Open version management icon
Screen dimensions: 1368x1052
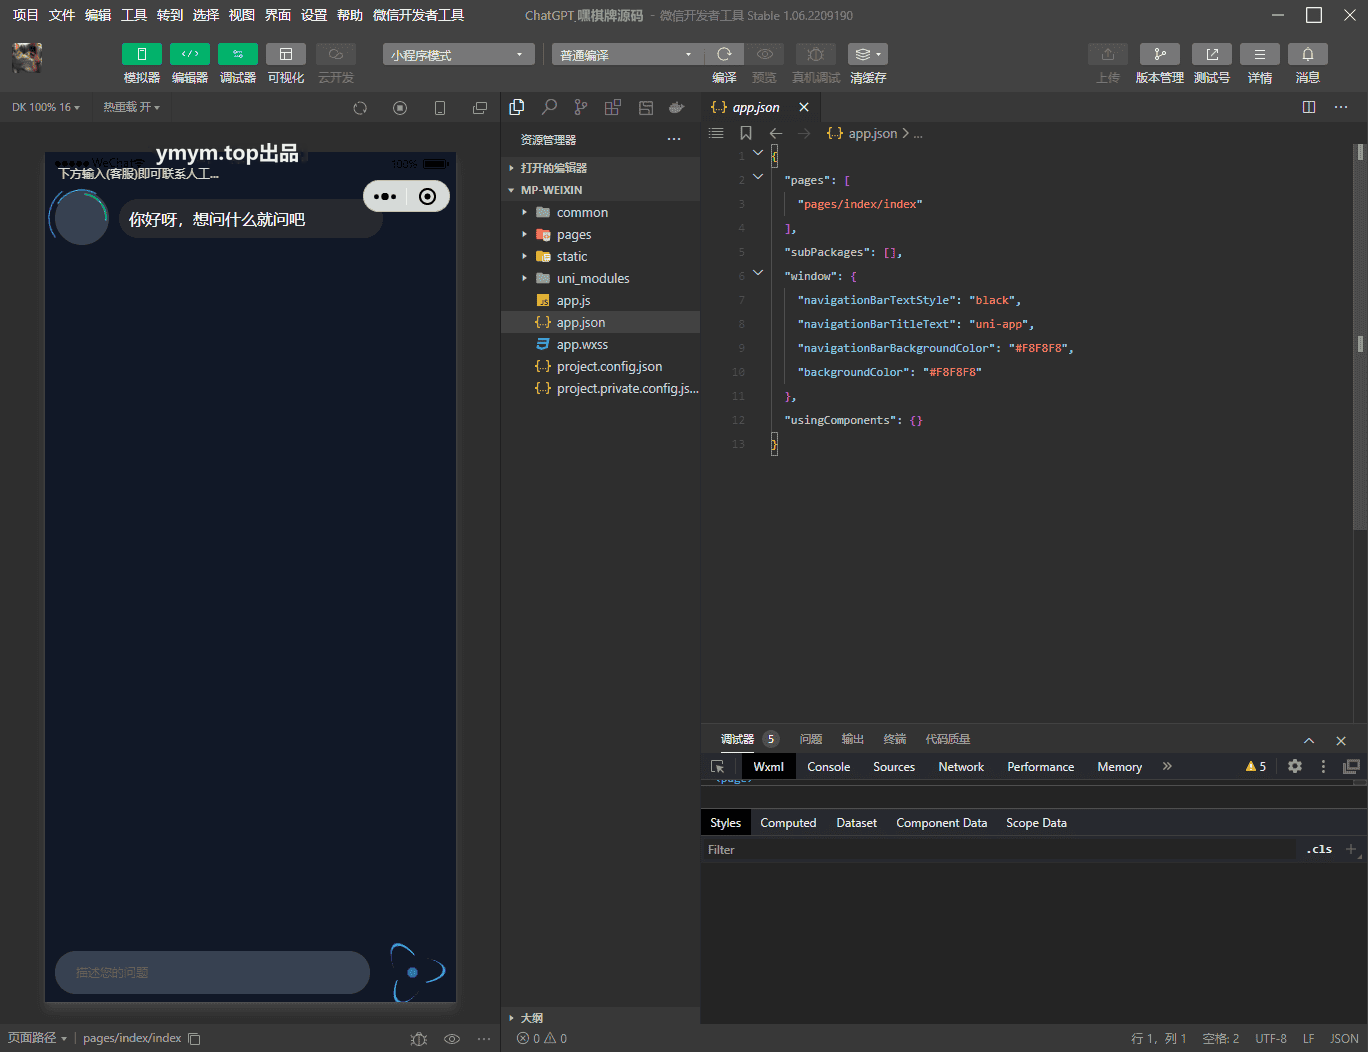point(1160,54)
